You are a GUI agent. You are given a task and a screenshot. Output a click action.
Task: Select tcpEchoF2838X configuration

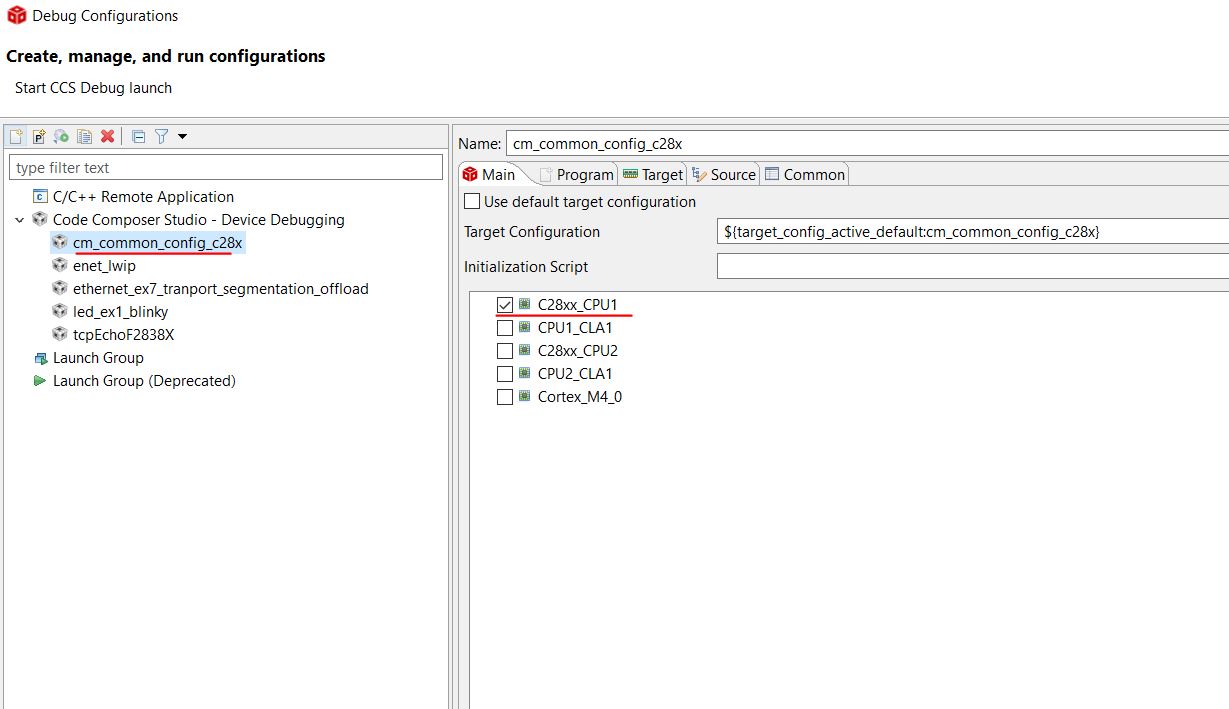point(123,335)
